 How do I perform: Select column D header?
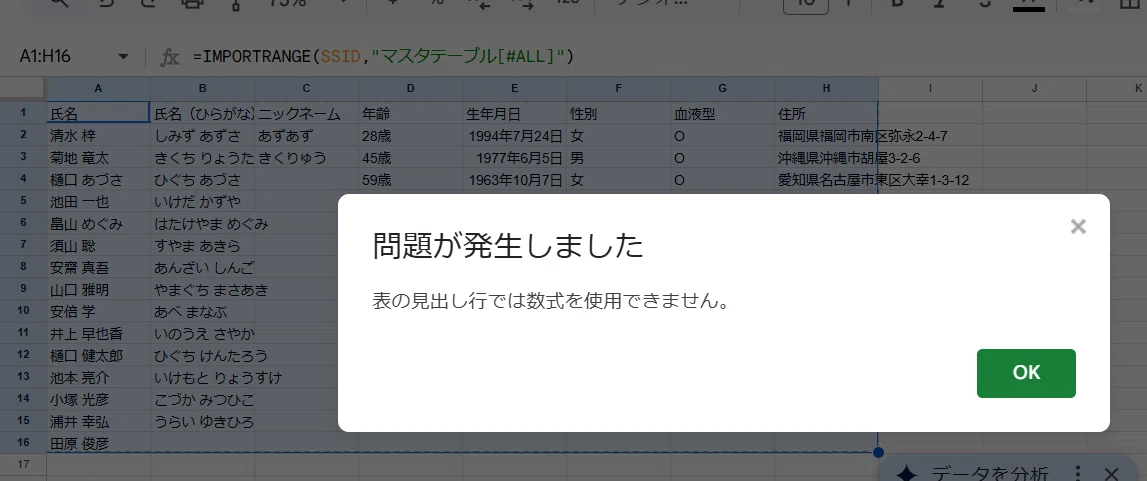click(x=410, y=88)
